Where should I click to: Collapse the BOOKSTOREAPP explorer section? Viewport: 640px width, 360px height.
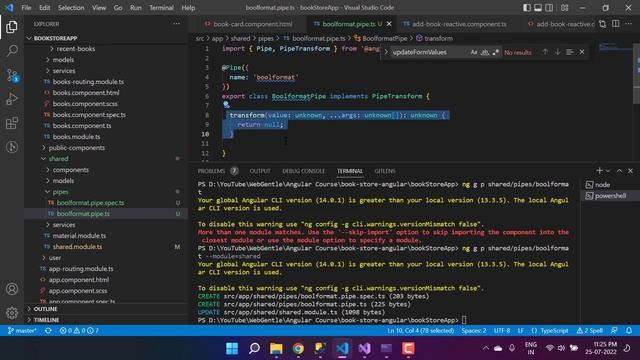pyautogui.click(x=55, y=38)
